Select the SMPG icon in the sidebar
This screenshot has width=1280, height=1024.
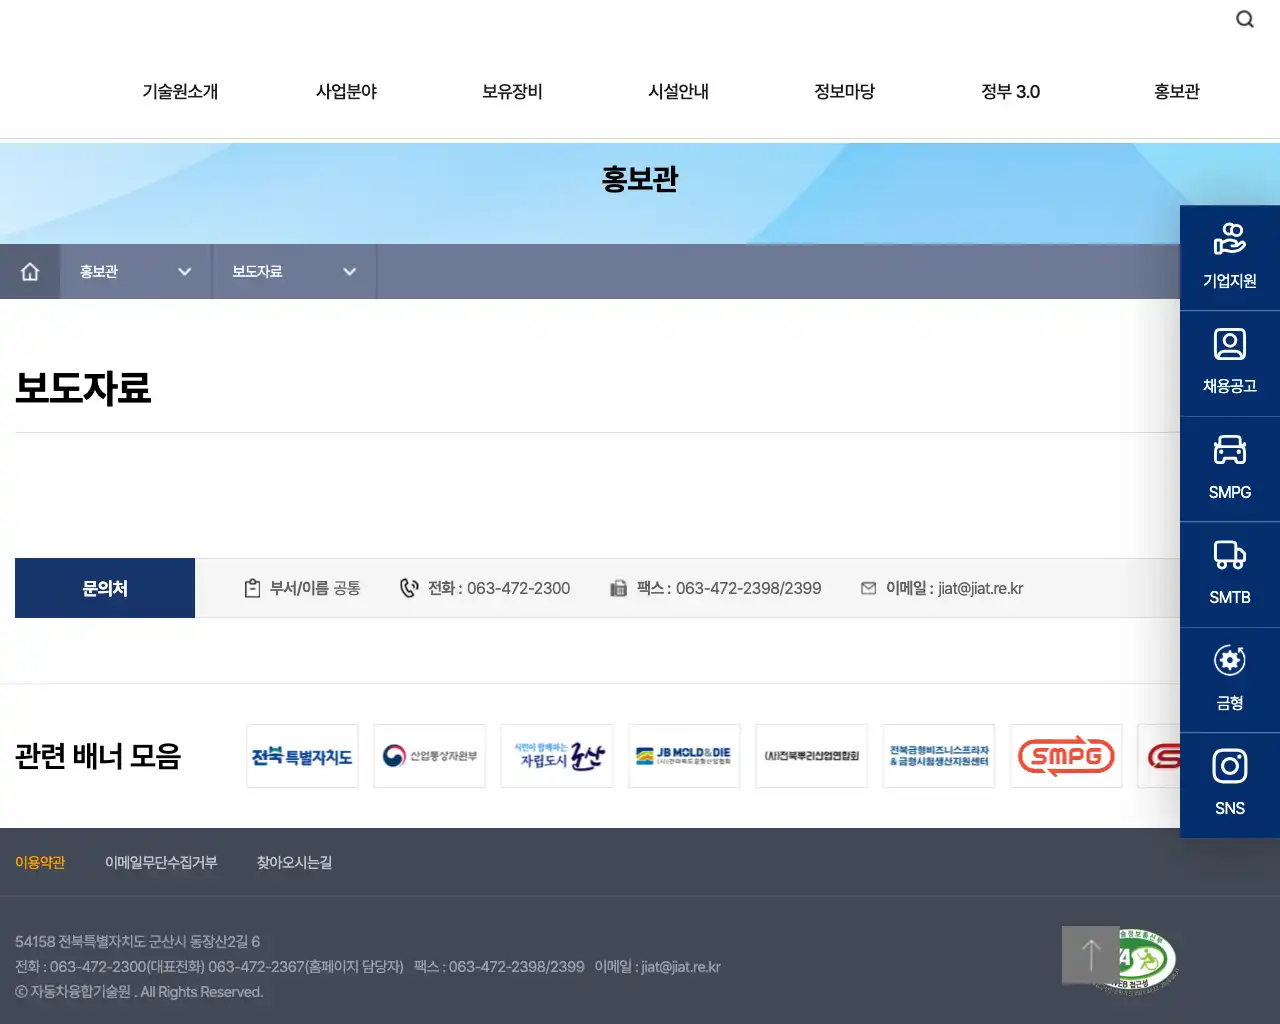[1230, 468]
